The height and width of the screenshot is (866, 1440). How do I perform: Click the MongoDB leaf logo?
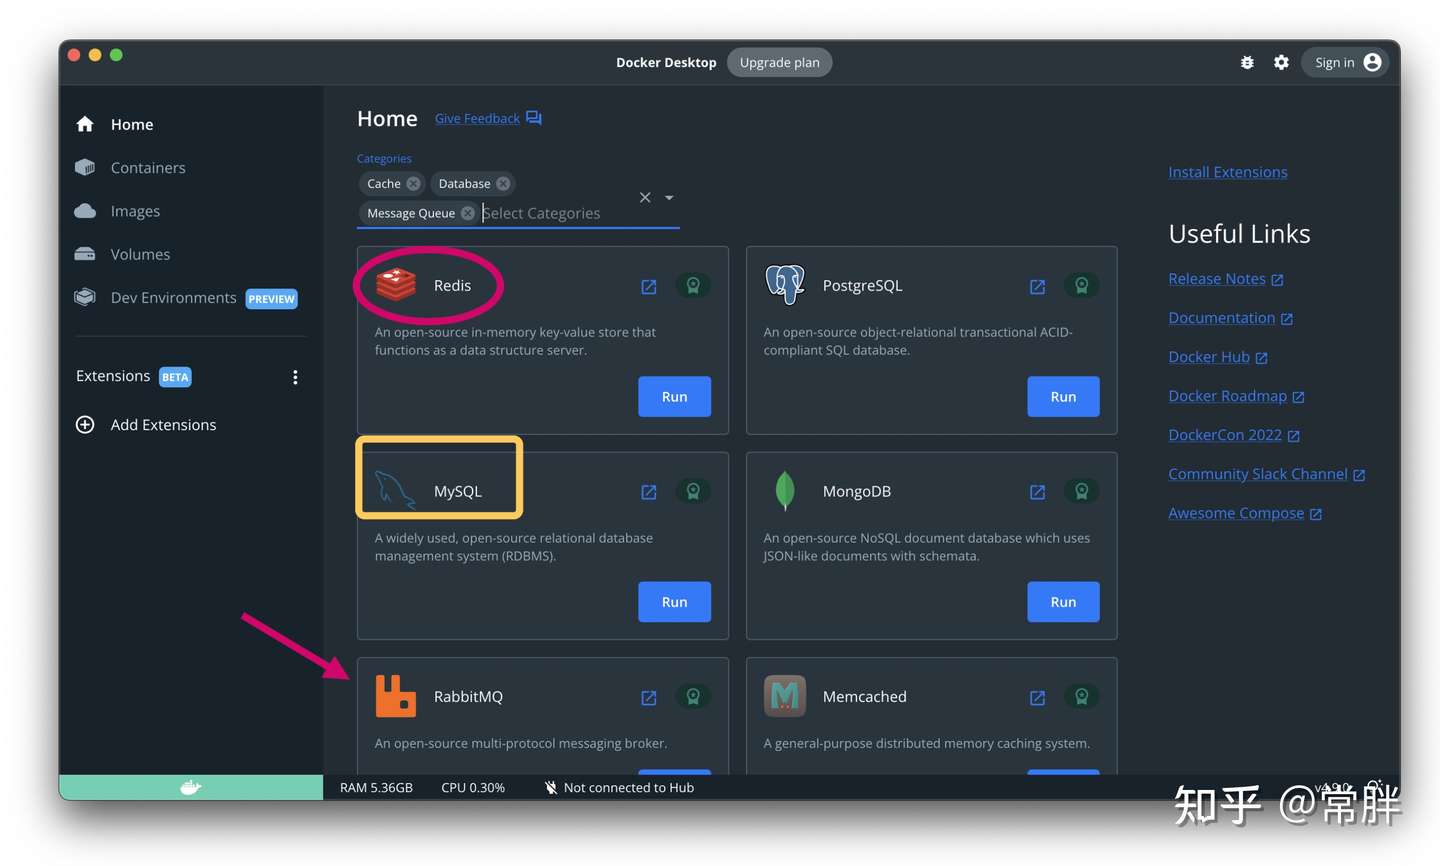click(785, 490)
